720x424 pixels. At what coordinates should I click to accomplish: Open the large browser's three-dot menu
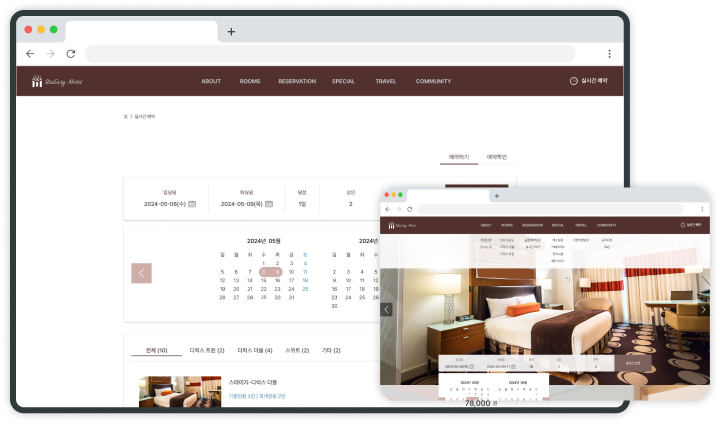[x=609, y=54]
